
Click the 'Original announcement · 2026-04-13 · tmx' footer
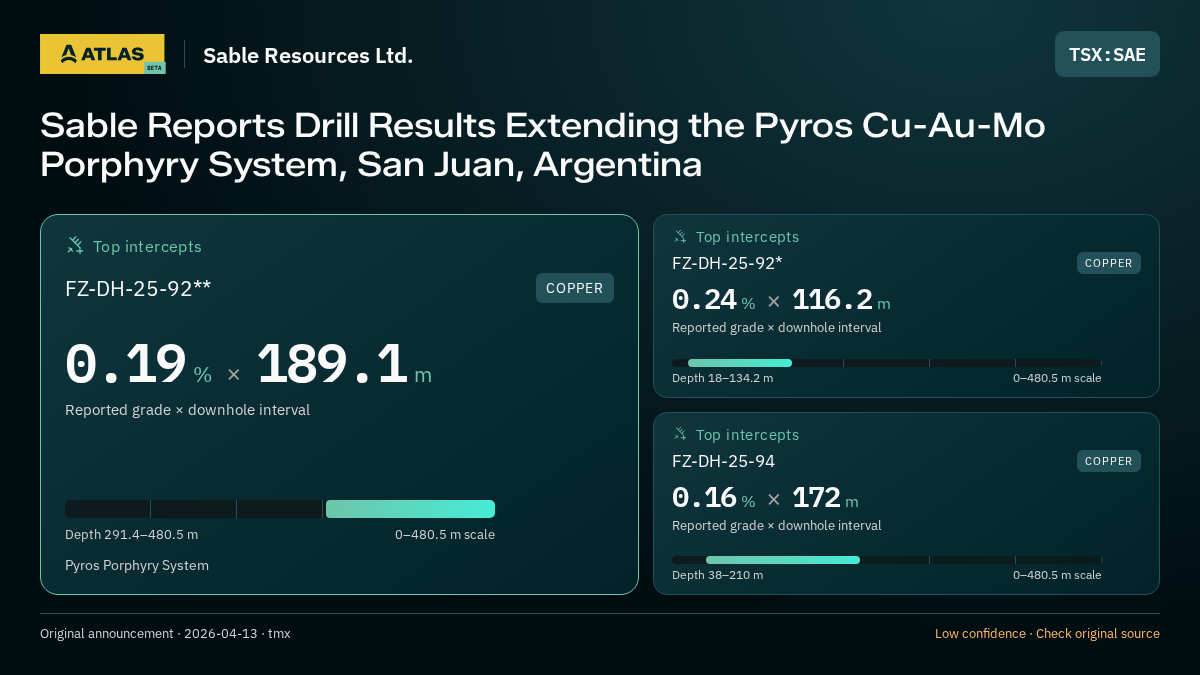coord(165,634)
